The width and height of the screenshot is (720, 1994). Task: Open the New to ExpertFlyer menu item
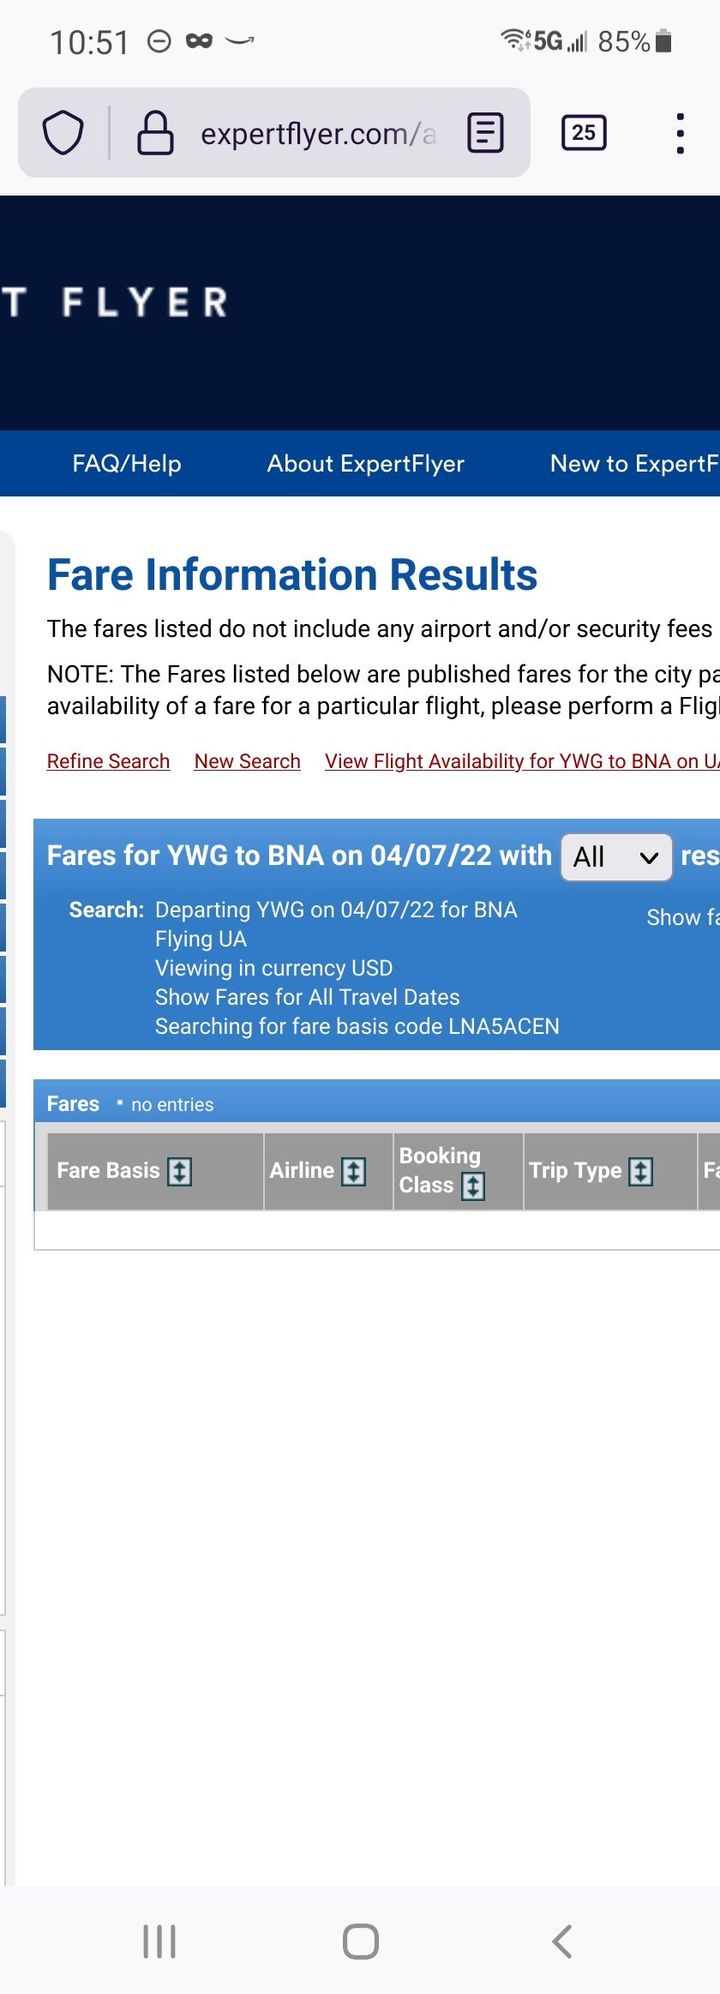click(635, 463)
